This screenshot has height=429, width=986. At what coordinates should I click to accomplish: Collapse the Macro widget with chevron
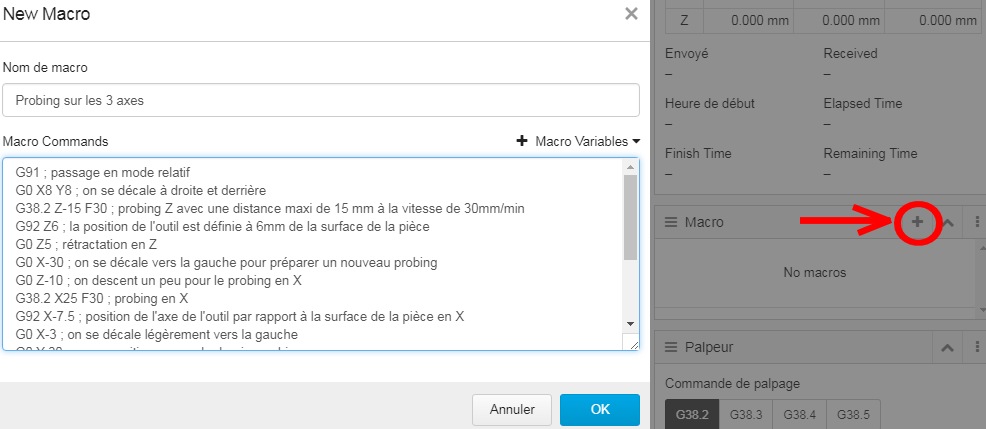948,222
